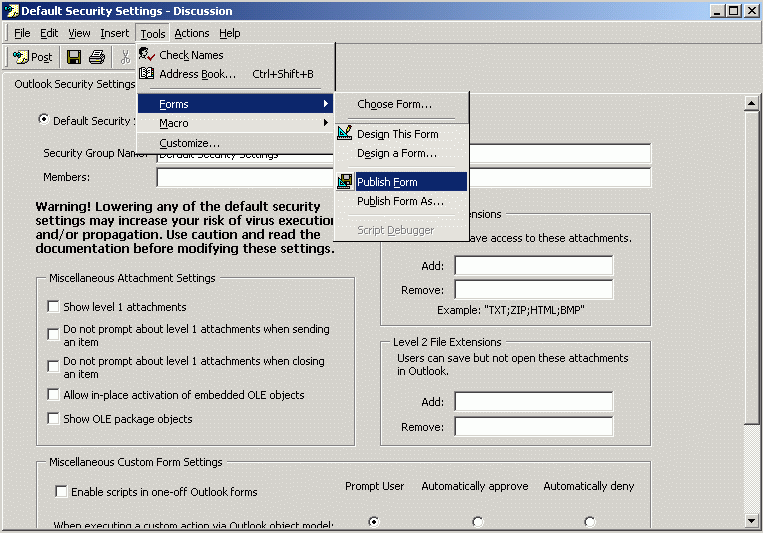Click the 'Miscellaneous Custom Form Settings' group label
The width and height of the screenshot is (763, 533).
[136, 462]
